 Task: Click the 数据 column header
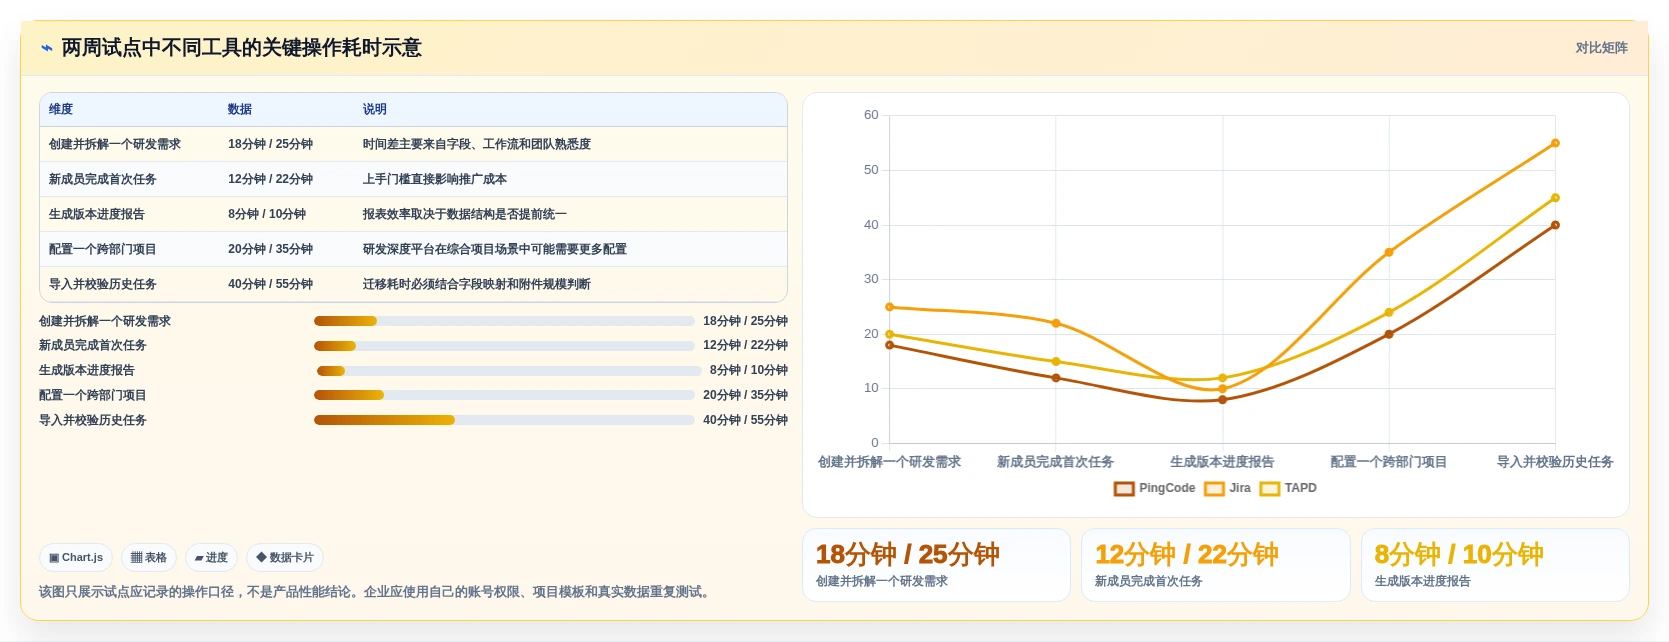[x=240, y=110]
